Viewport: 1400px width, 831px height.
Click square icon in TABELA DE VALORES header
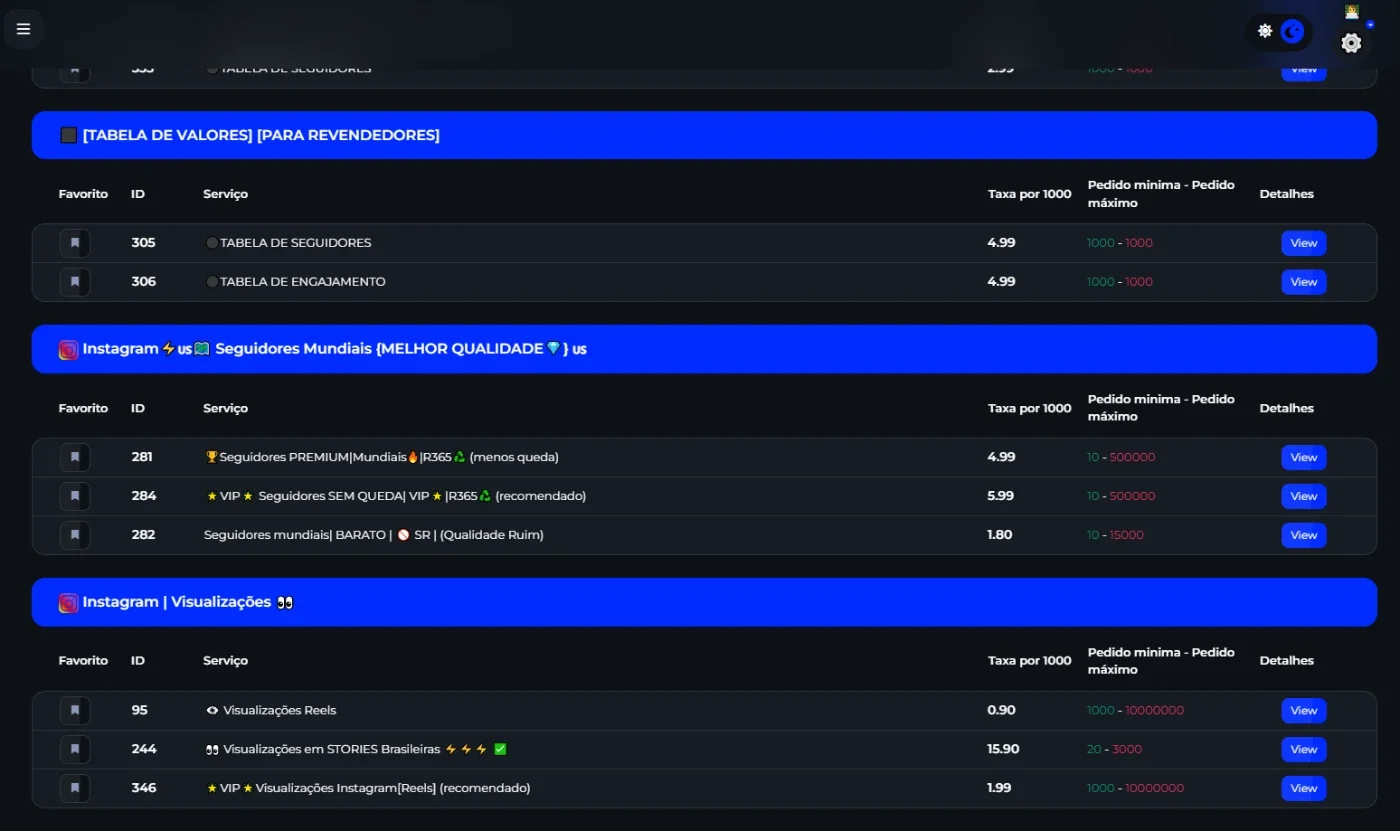(68, 135)
